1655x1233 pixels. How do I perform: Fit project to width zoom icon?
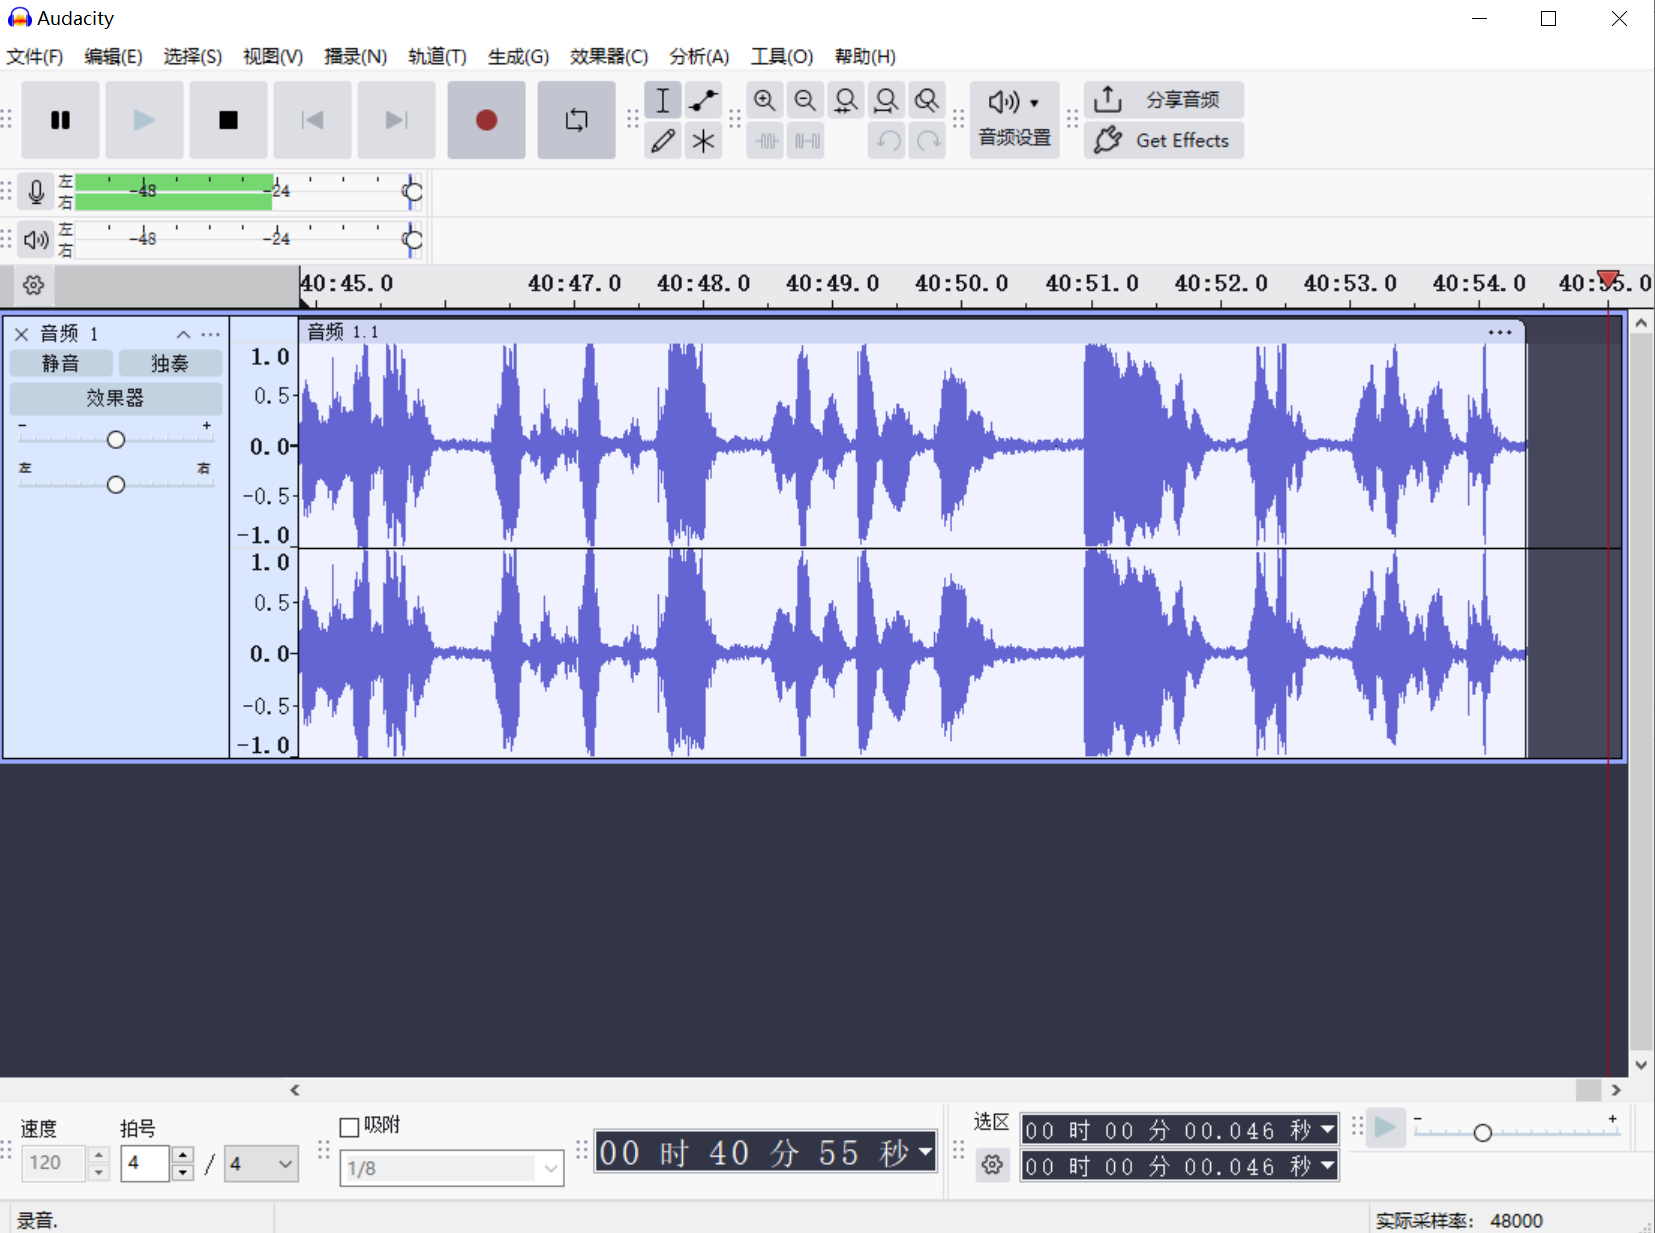coord(886,100)
